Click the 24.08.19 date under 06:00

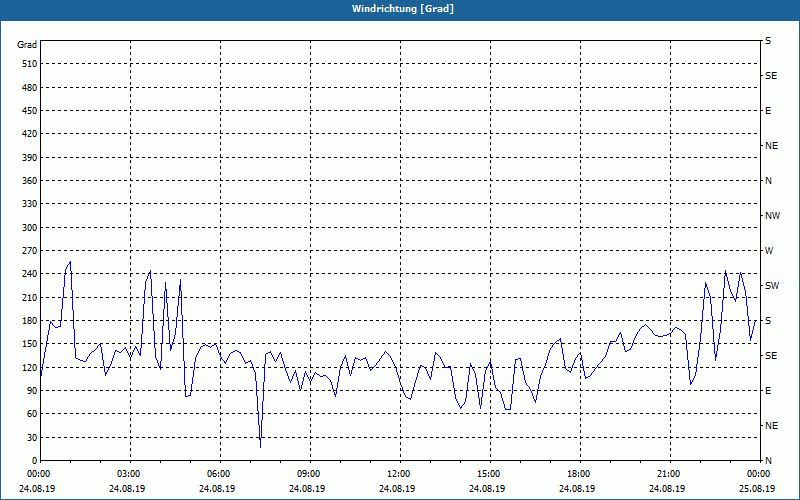(217, 489)
